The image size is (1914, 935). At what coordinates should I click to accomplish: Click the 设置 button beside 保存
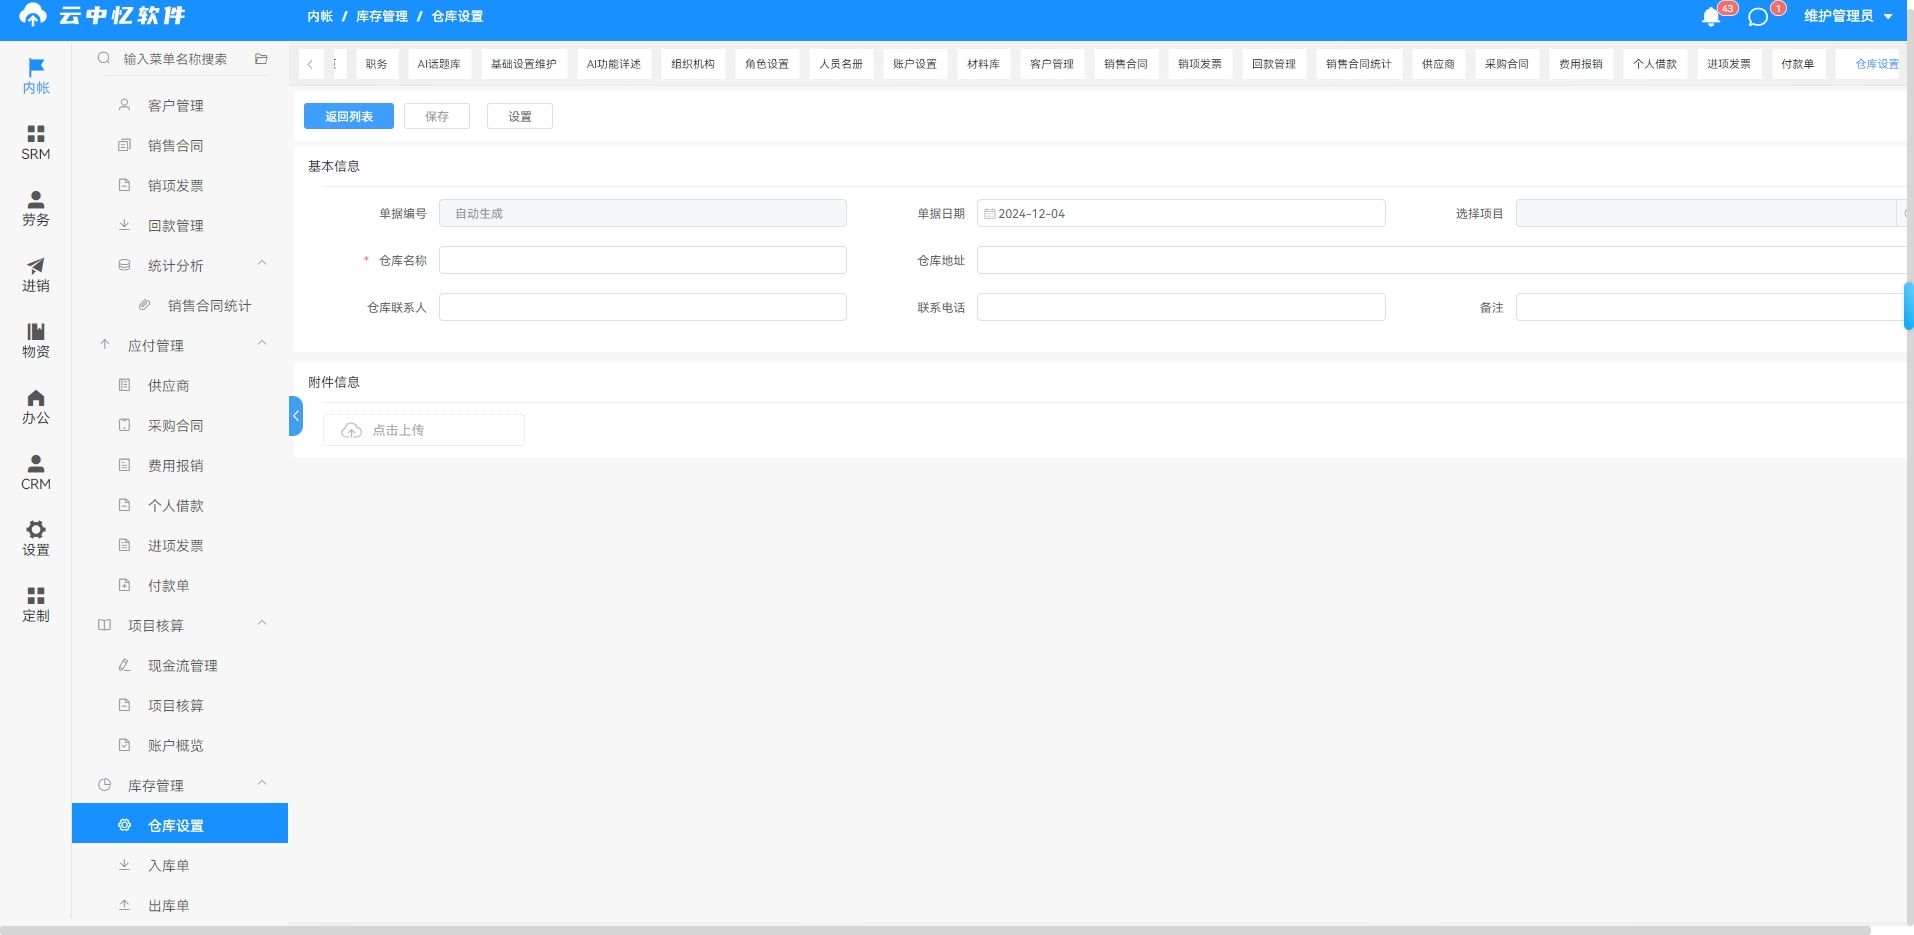coord(520,116)
